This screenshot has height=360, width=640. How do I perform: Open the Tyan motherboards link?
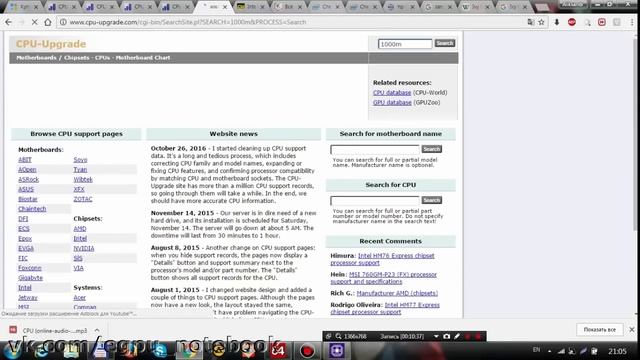tap(80, 169)
